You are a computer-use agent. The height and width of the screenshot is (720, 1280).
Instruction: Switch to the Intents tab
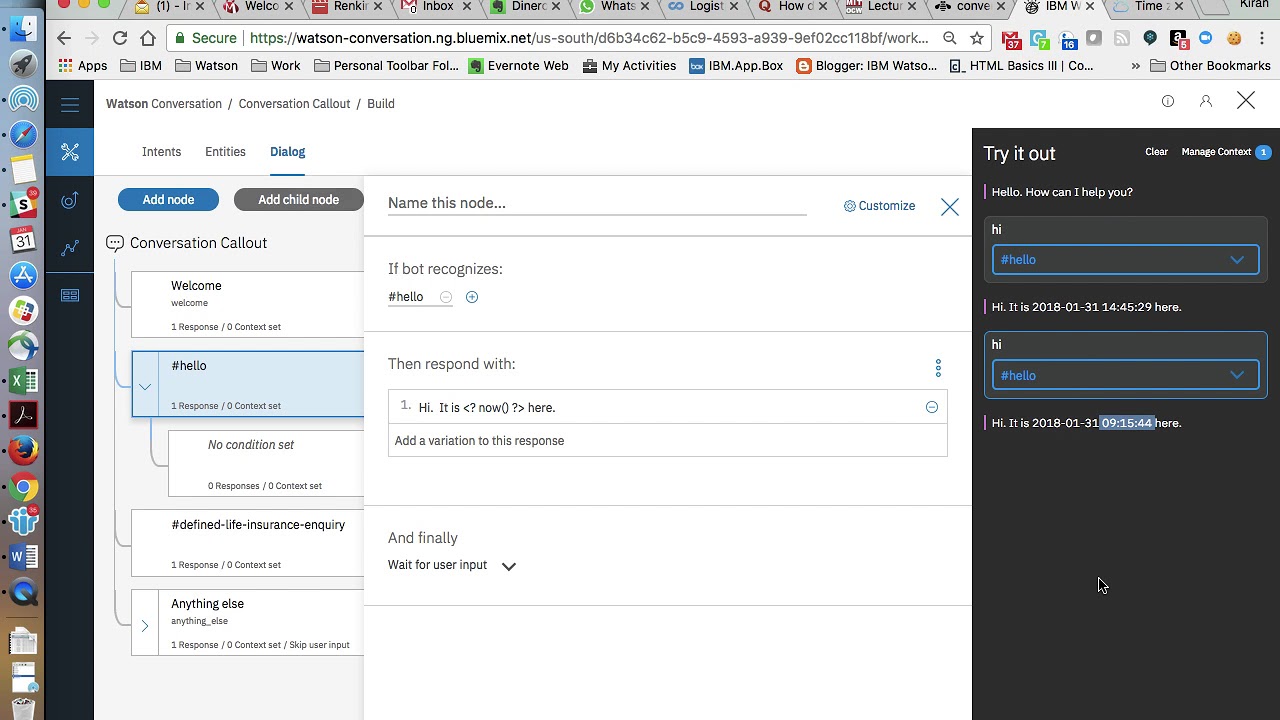(x=161, y=152)
